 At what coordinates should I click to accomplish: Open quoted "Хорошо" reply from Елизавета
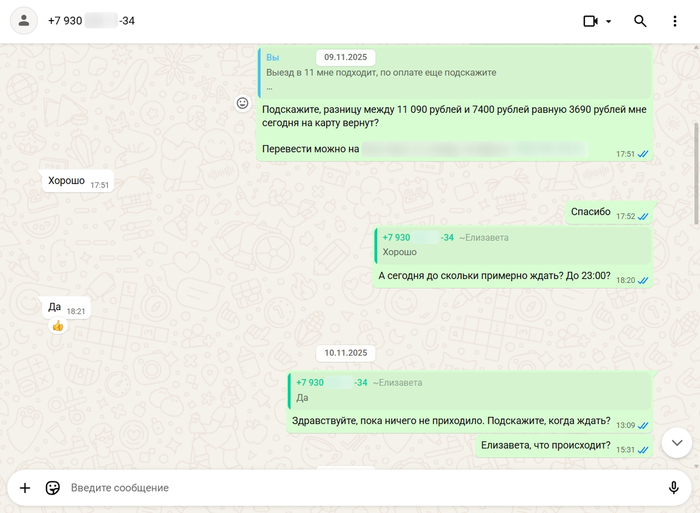coord(512,245)
